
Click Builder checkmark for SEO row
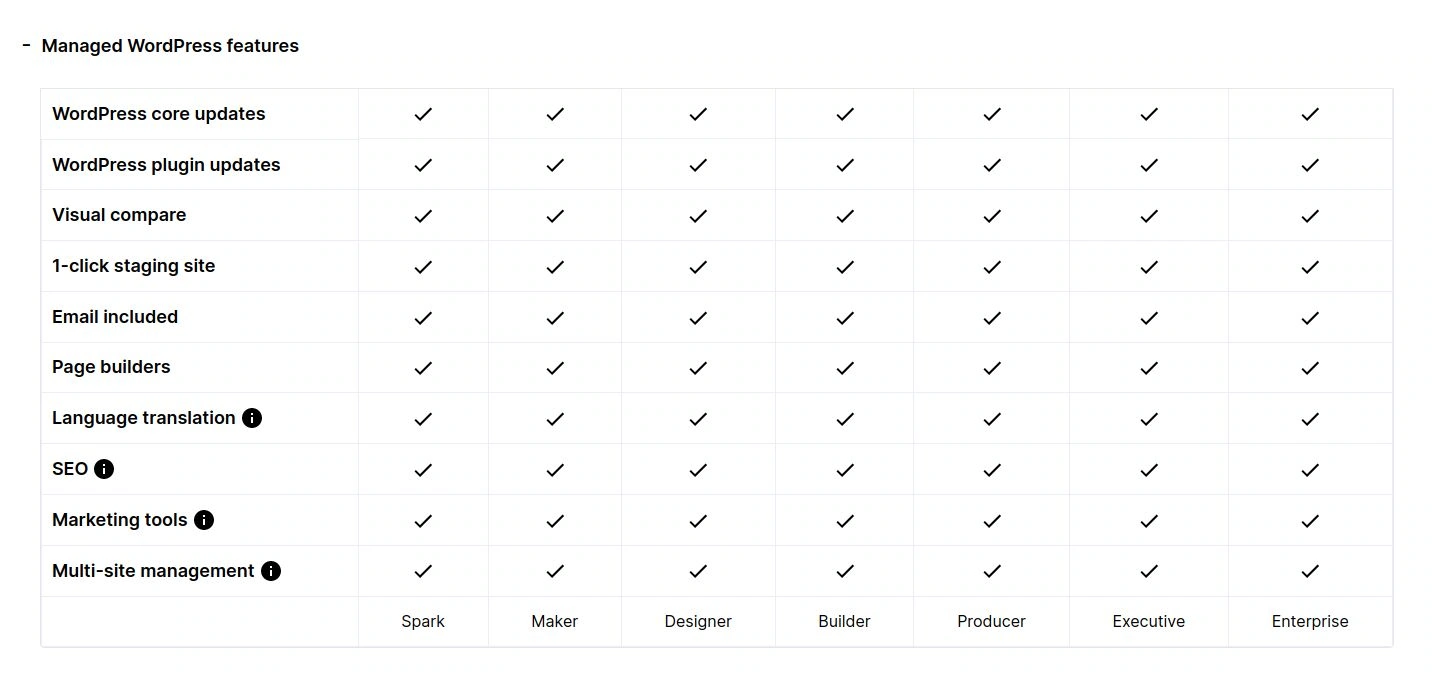845,470
